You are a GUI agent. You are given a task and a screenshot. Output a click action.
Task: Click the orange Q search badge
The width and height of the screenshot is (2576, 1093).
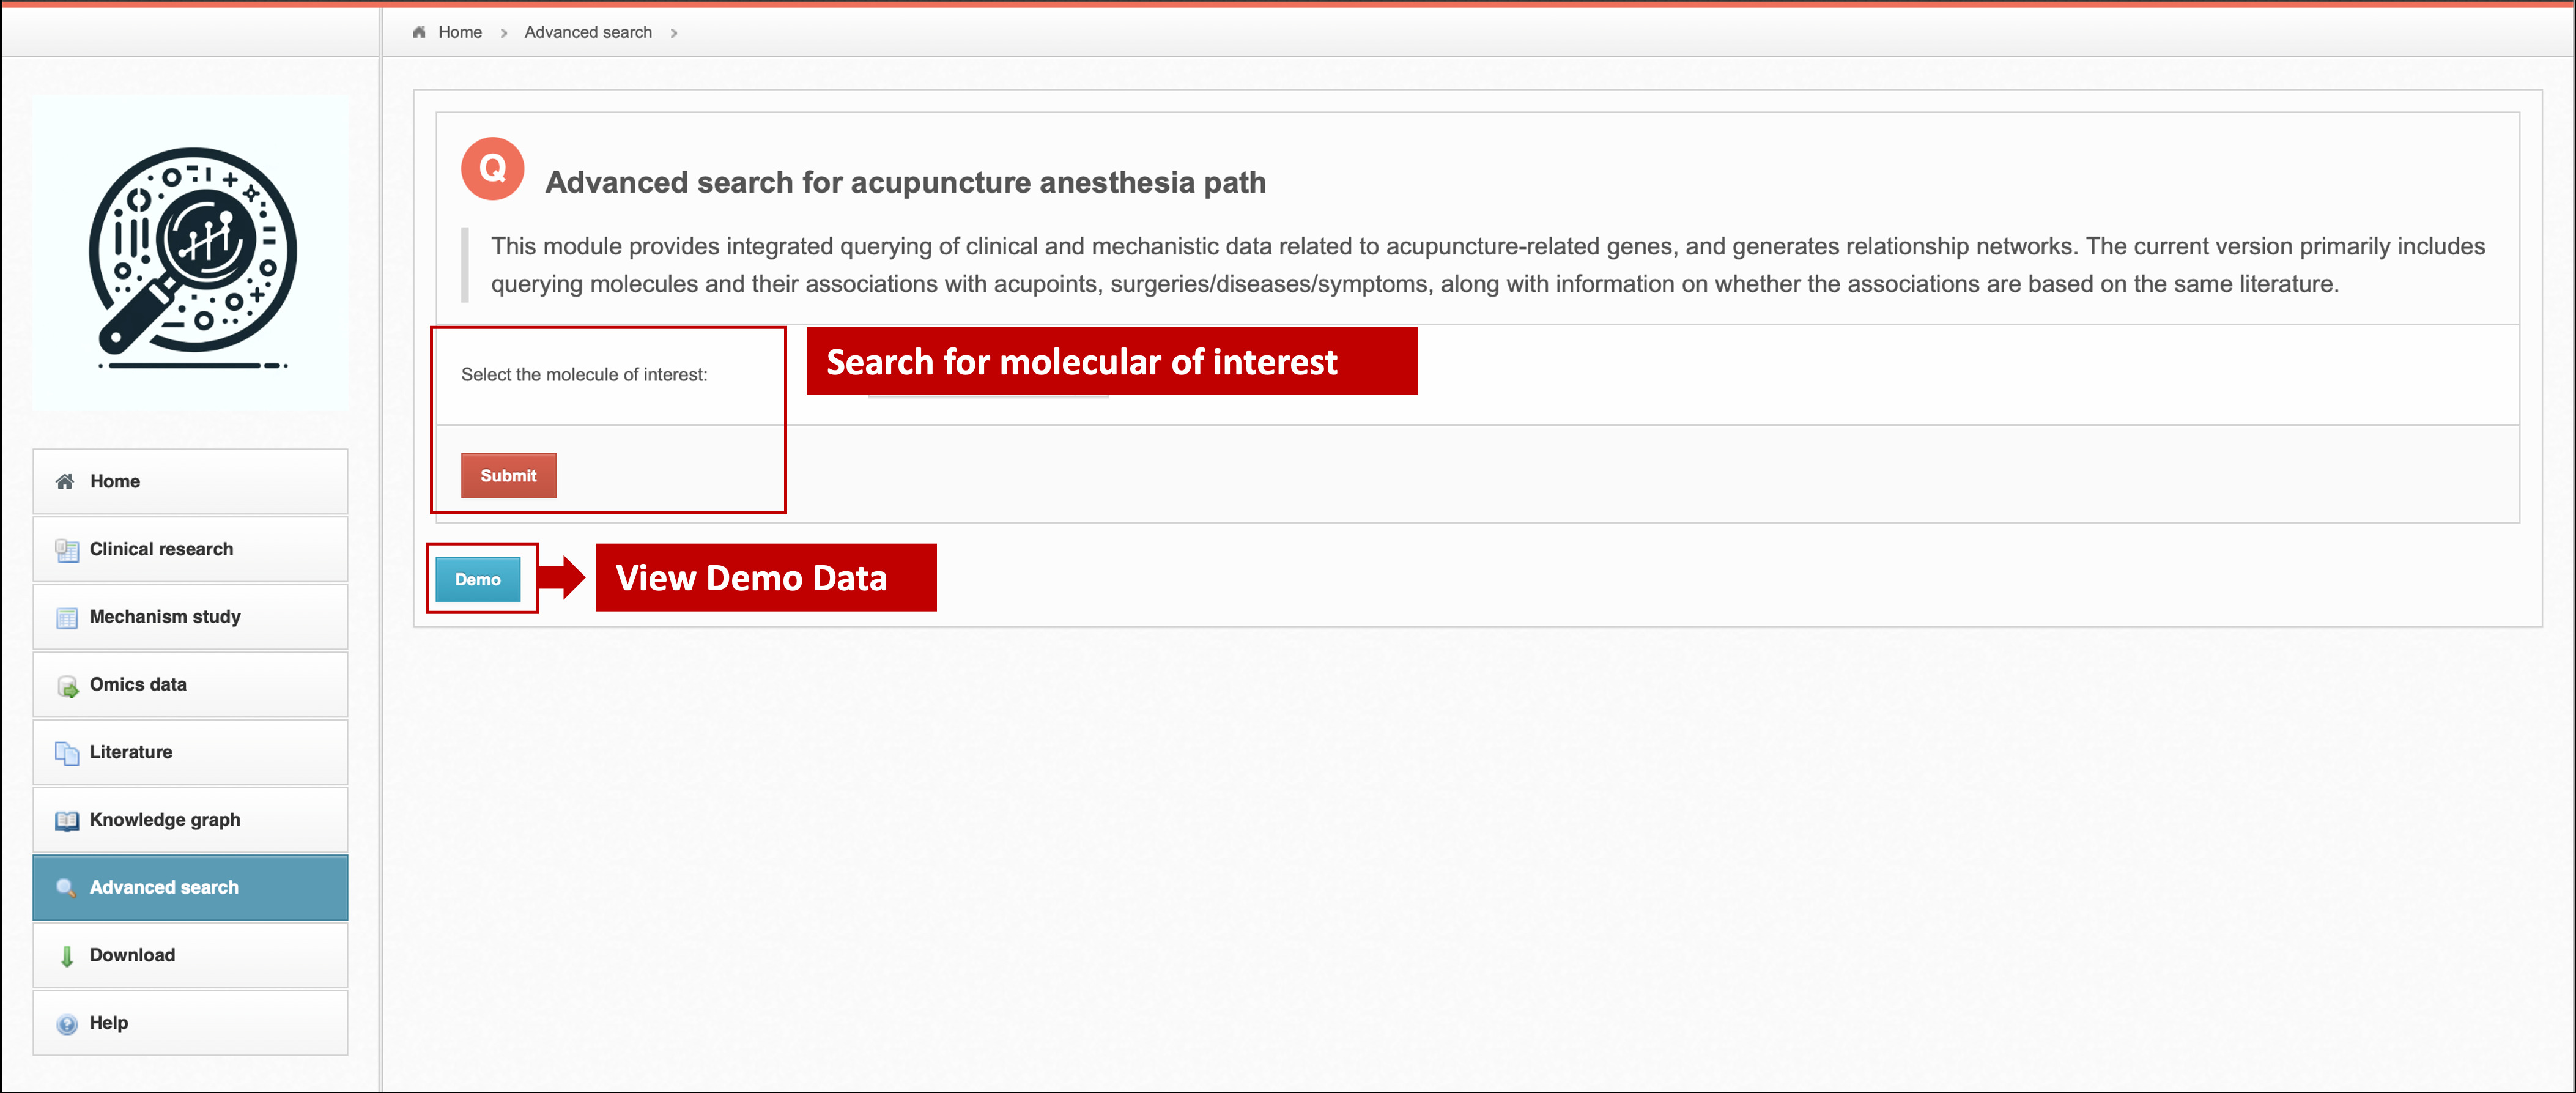[x=492, y=168]
